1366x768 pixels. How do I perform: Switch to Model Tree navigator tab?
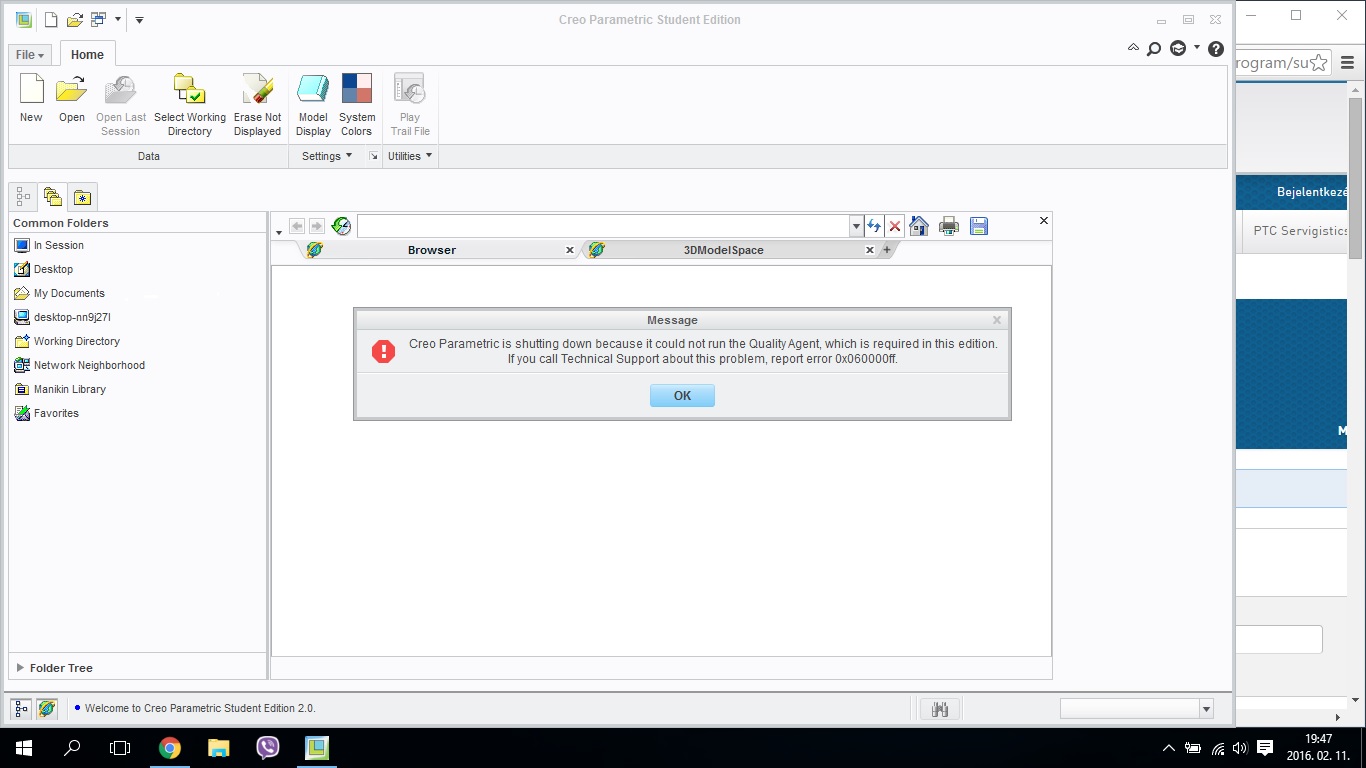pyautogui.click(x=22, y=197)
